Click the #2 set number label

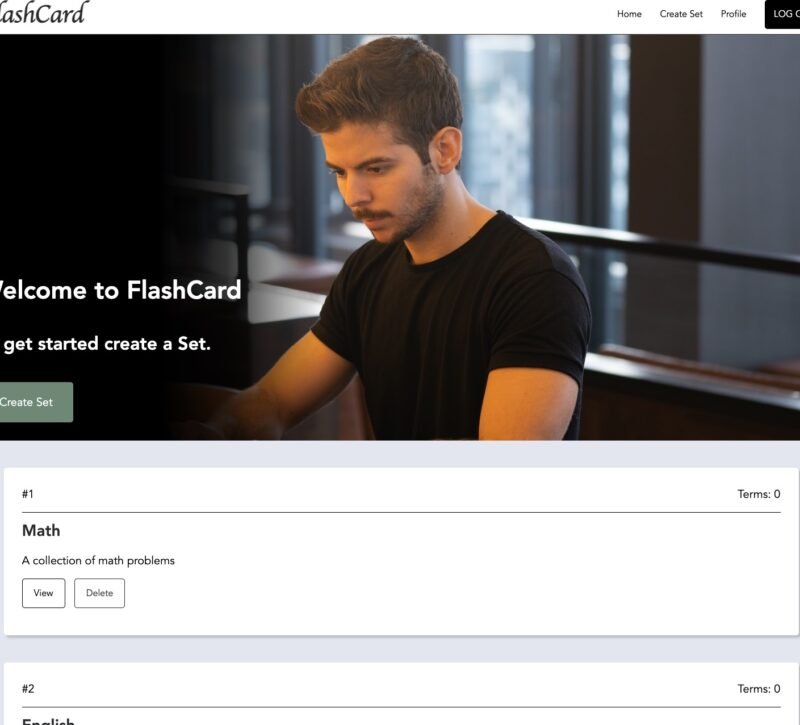pyautogui.click(x=28, y=689)
